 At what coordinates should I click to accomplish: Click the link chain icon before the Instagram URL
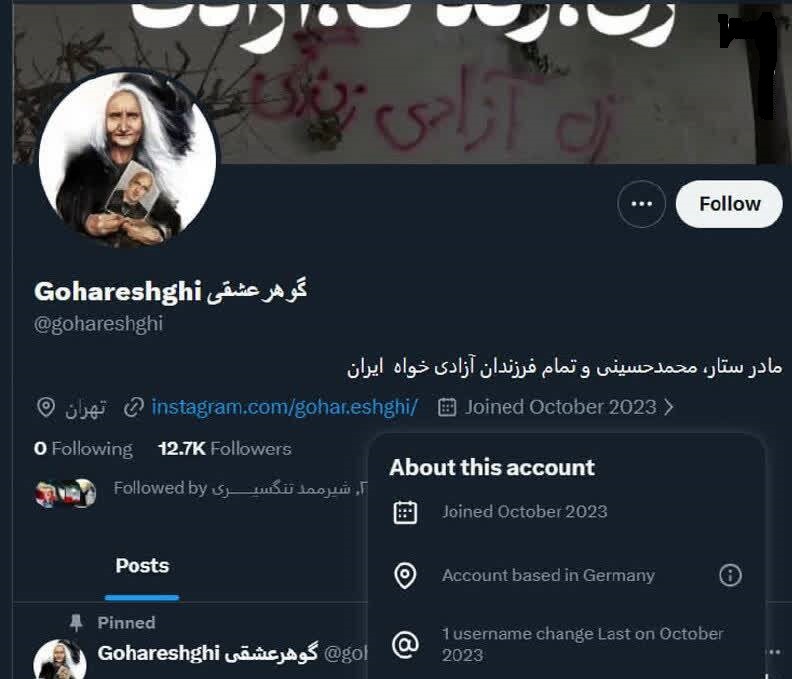[x=134, y=407]
